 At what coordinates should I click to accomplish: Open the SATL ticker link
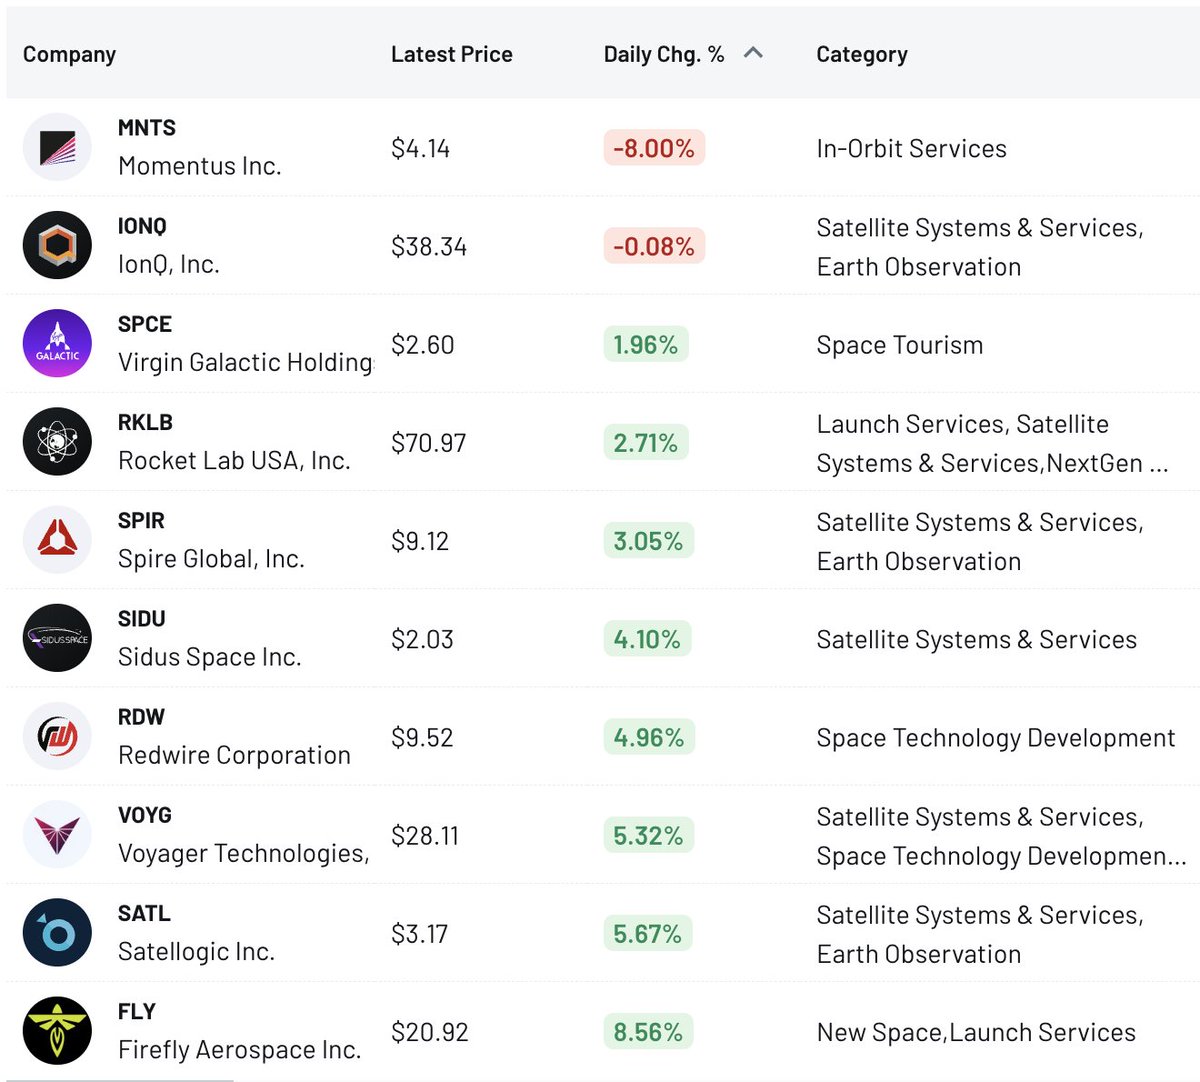point(144,913)
